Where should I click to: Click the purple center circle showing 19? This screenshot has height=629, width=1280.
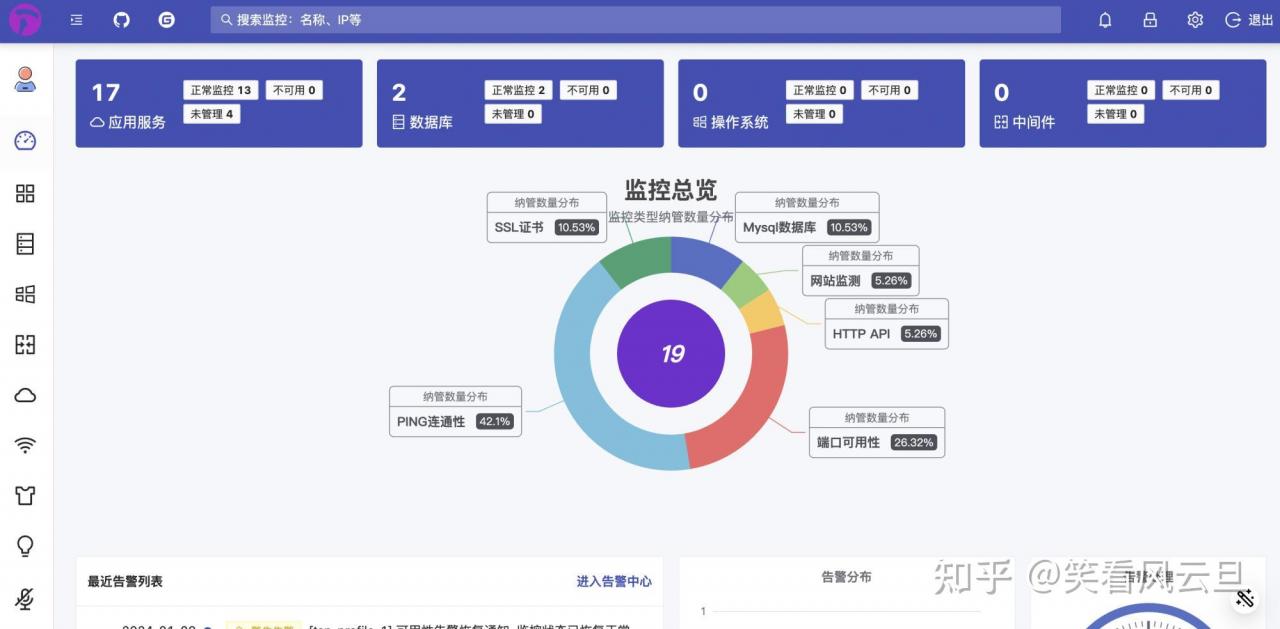(671, 353)
